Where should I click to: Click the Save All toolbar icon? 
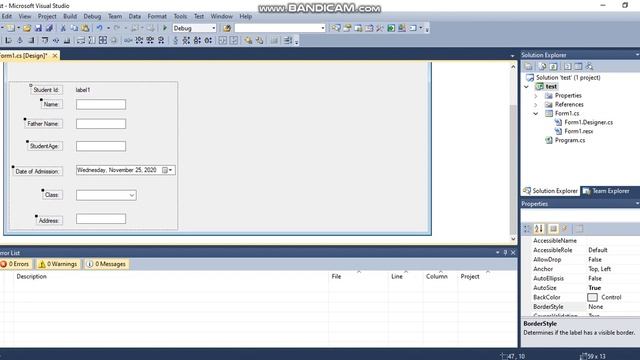coord(49,28)
